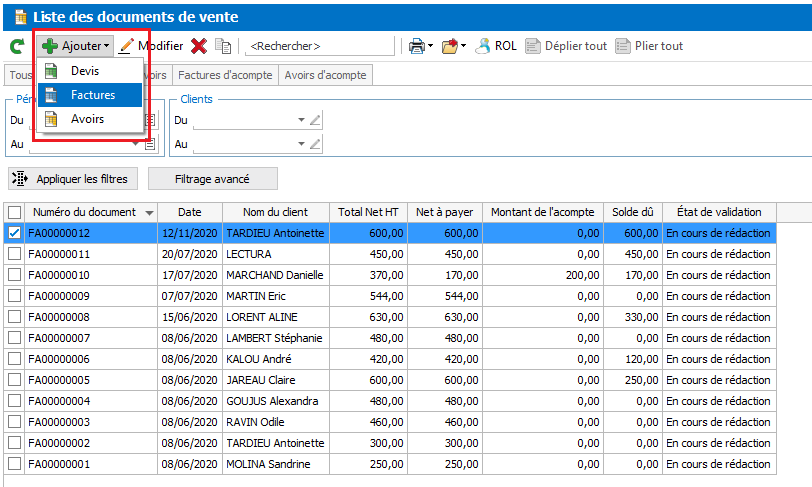Click the Appliquer les filtres button
This screenshot has width=812, height=487.
pos(72,179)
